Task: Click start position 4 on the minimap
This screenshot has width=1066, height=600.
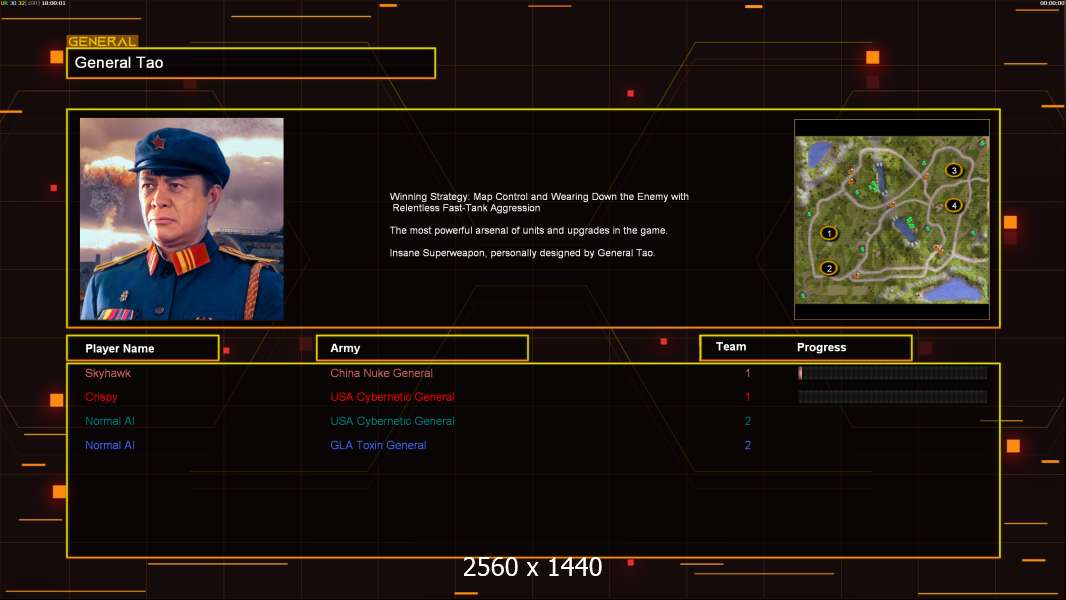Action: tap(954, 205)
